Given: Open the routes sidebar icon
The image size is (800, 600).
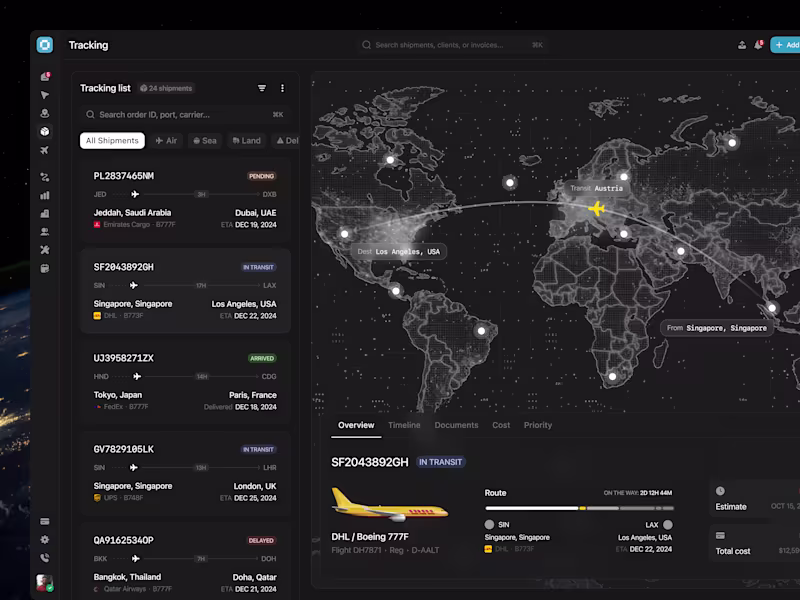Looking at the screenshot, I should (x=45, y=177).
